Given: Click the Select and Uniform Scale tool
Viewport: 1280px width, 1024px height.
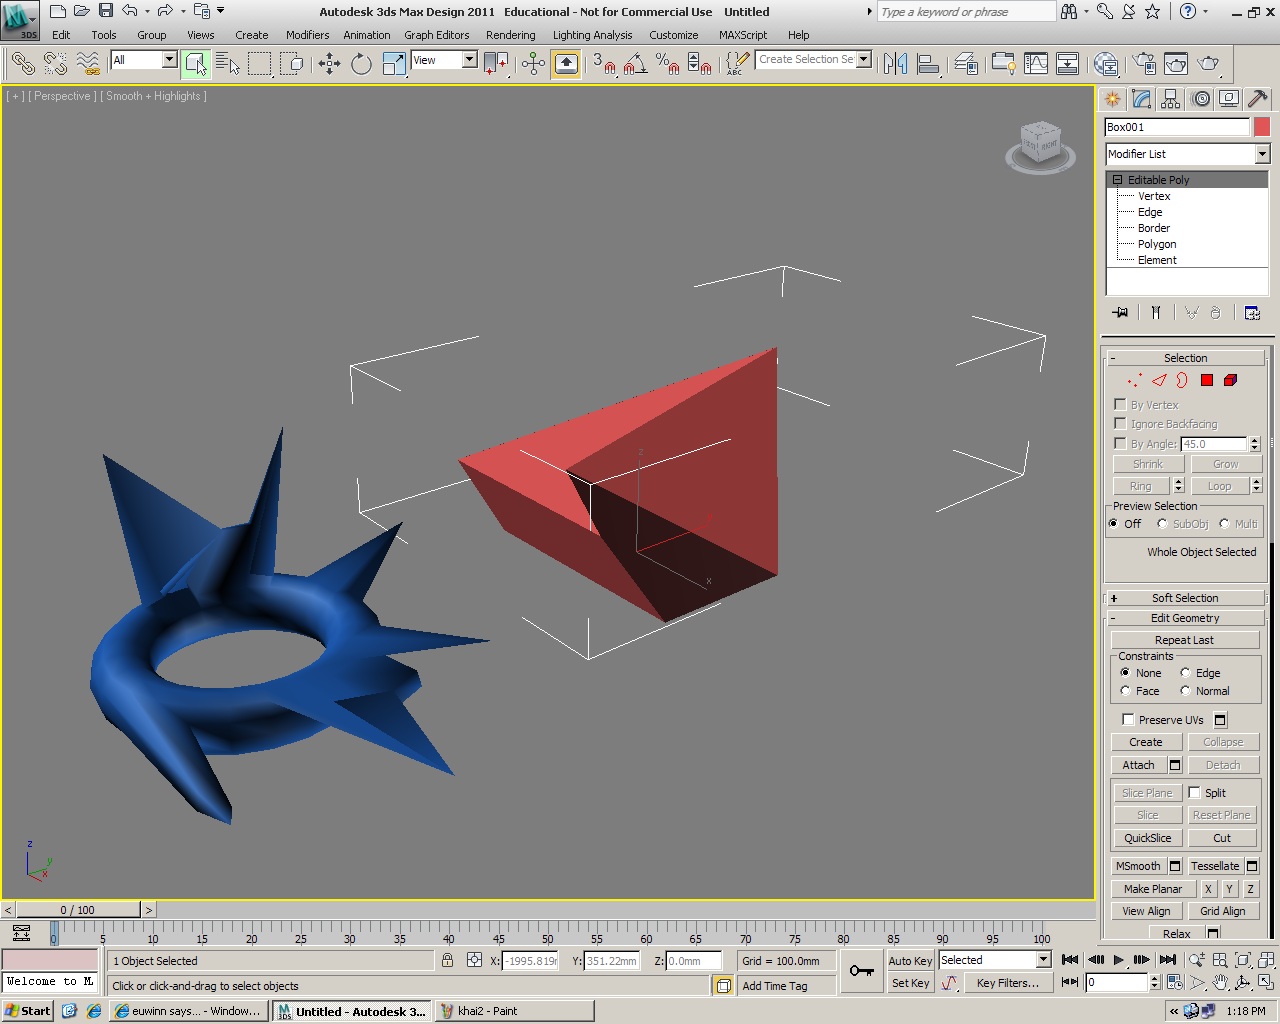Looking at the screenshot, I should [x=394, y=64].
